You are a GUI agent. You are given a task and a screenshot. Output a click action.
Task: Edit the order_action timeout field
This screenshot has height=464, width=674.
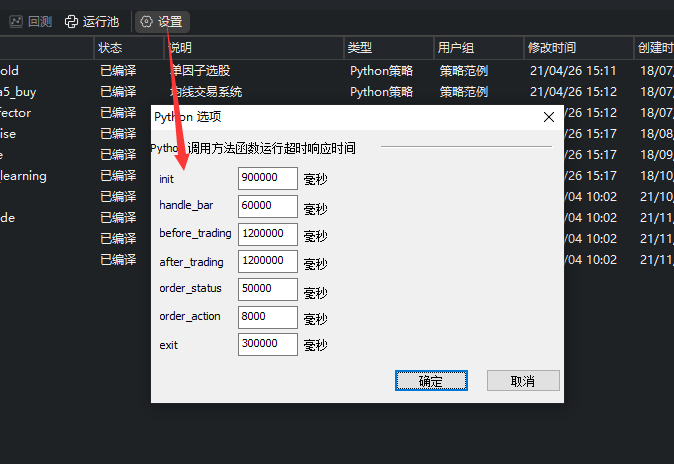(x=268, y=317)
